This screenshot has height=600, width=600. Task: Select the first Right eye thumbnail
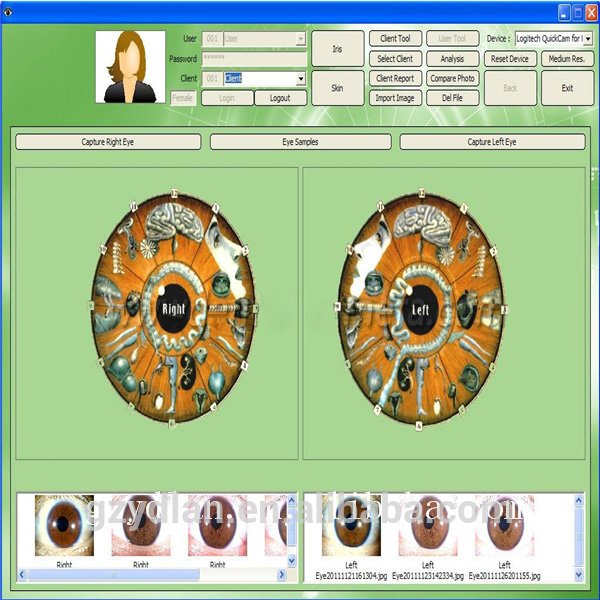tap(64, 525)
